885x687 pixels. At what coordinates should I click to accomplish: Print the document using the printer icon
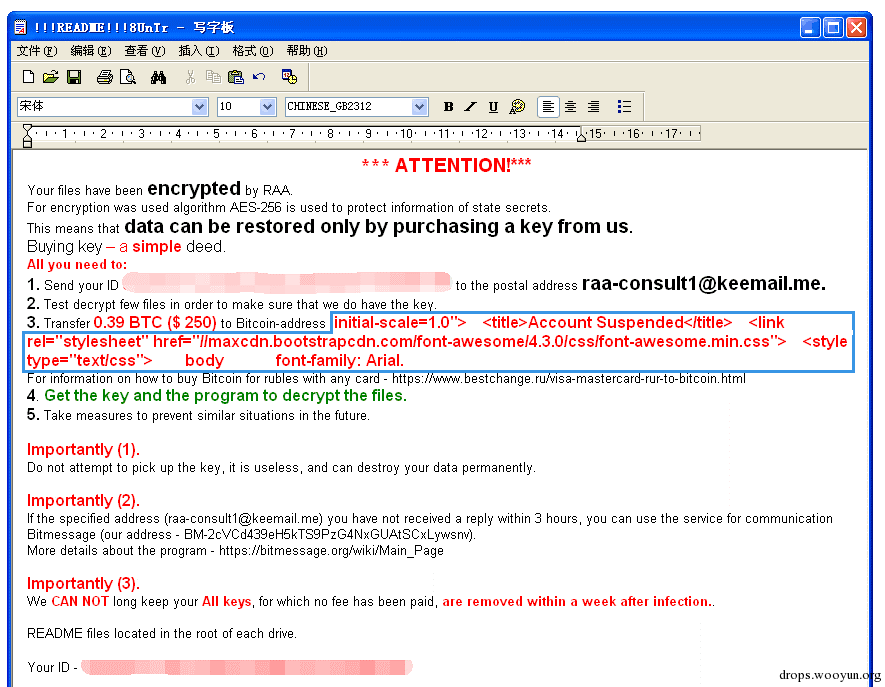pos(104,77)
